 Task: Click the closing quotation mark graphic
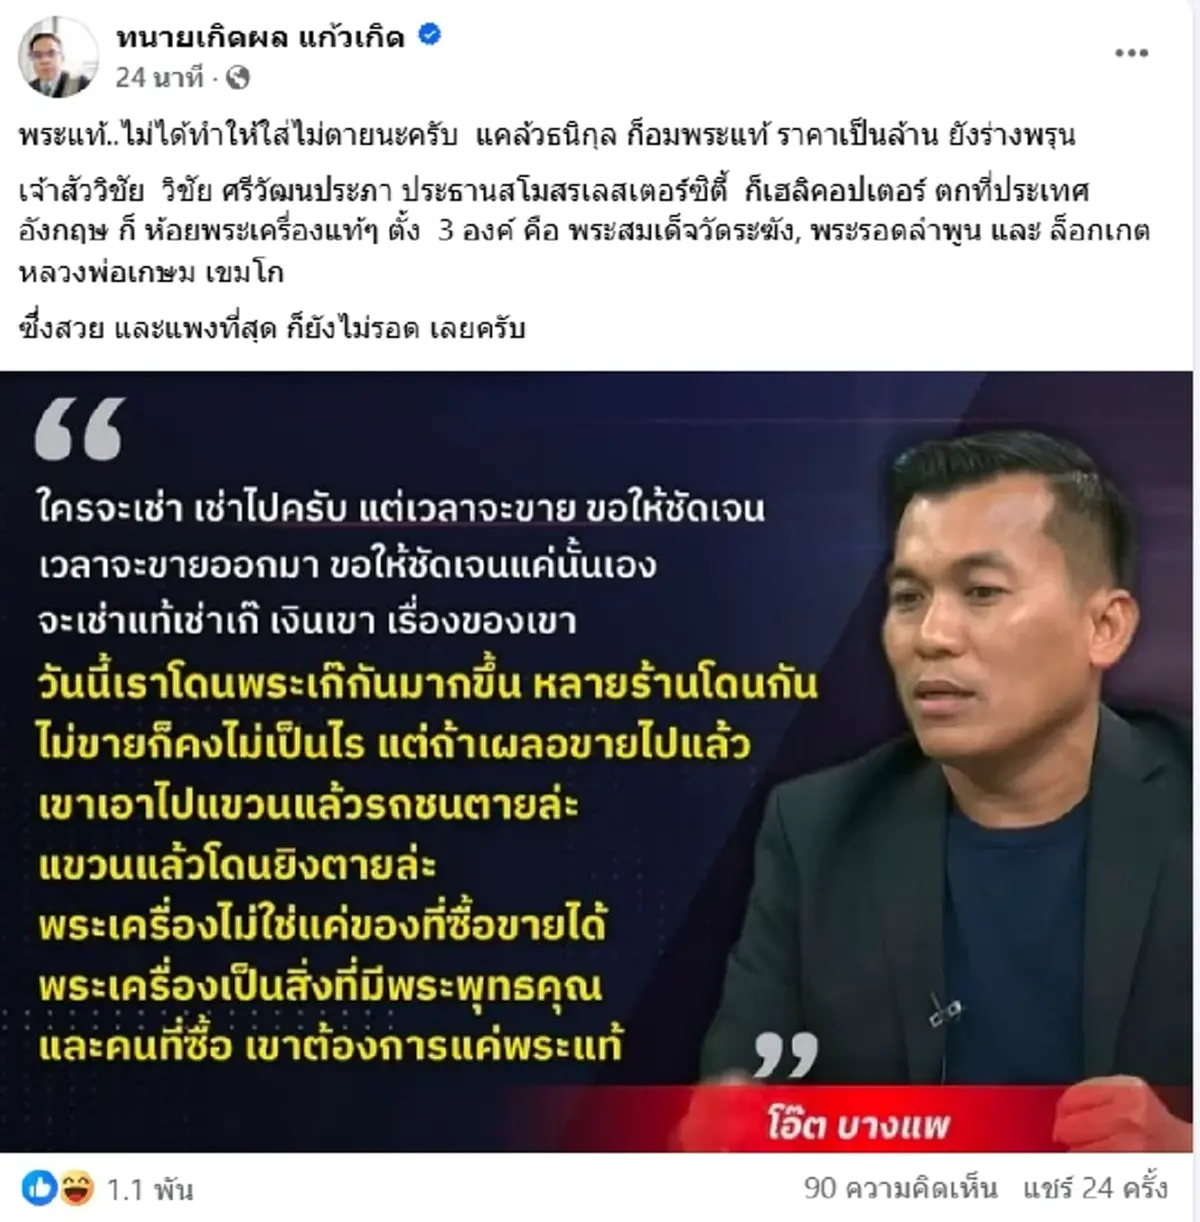pyautogui.click(x=786, y=1053)
